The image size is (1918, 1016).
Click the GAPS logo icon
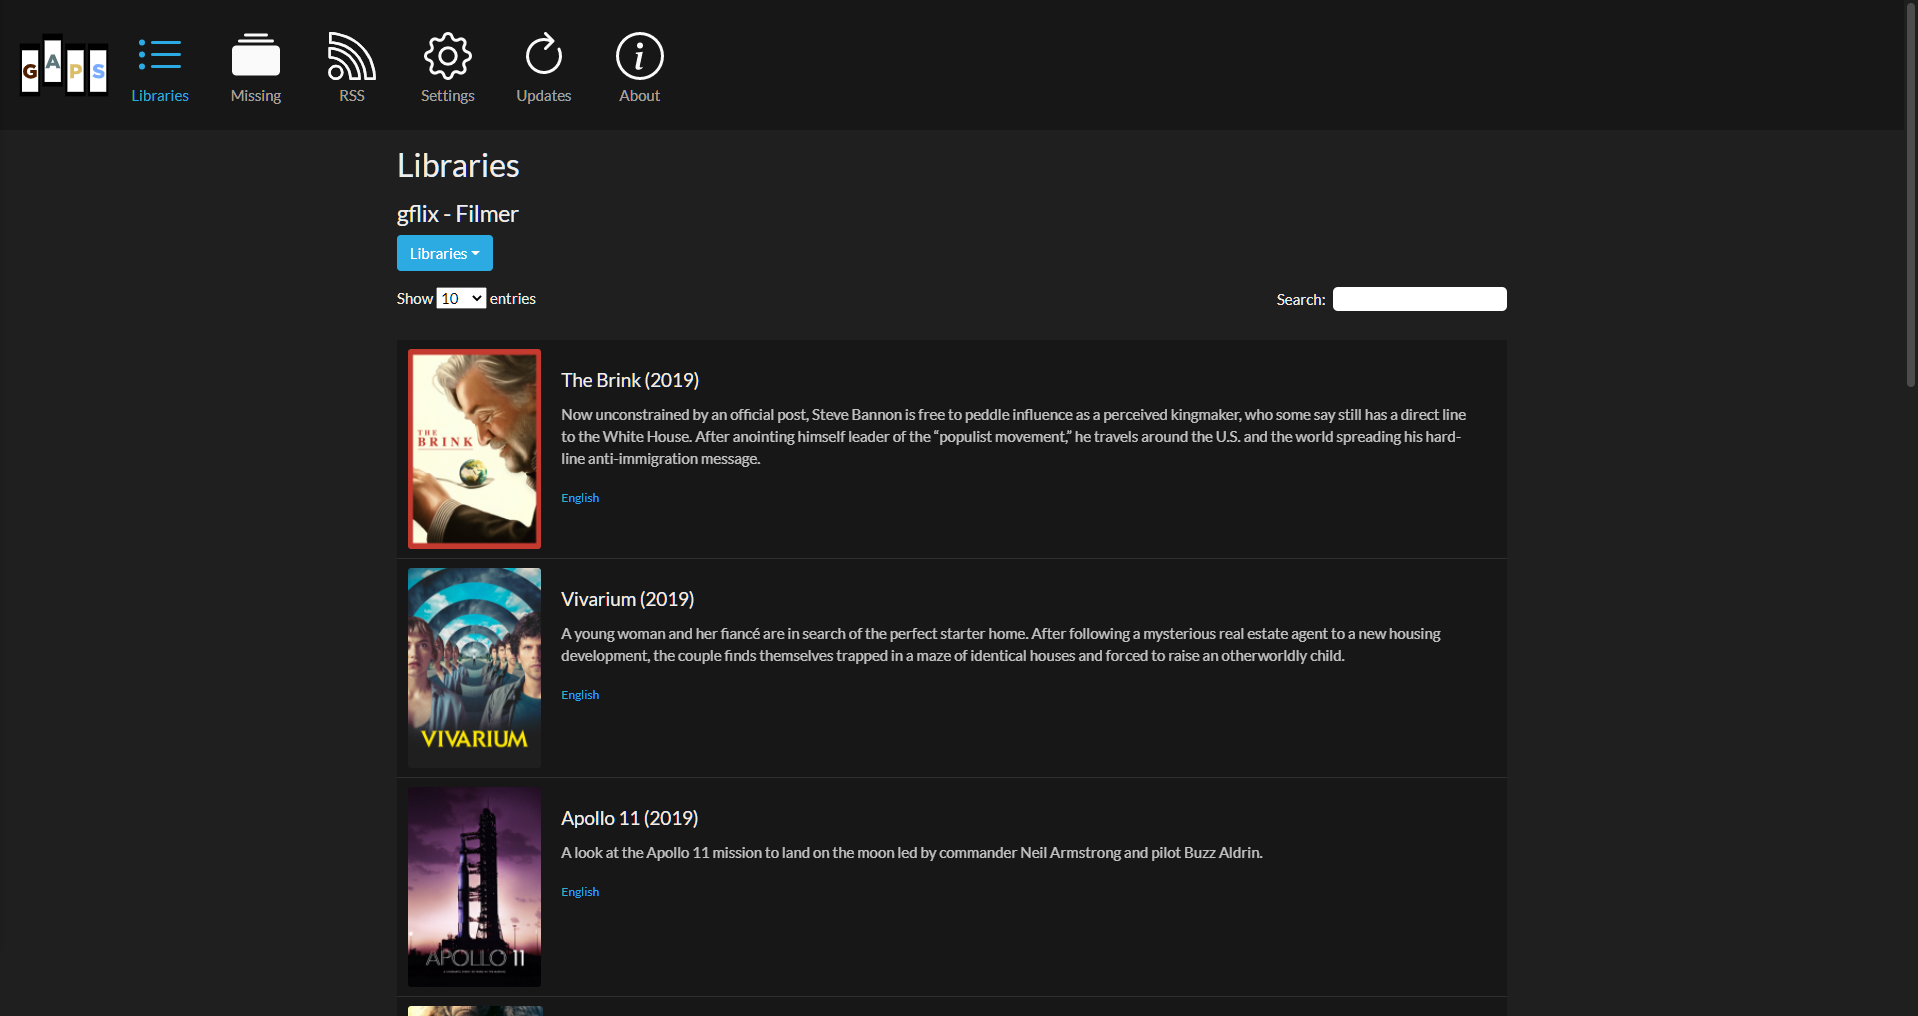pos(64,67)
